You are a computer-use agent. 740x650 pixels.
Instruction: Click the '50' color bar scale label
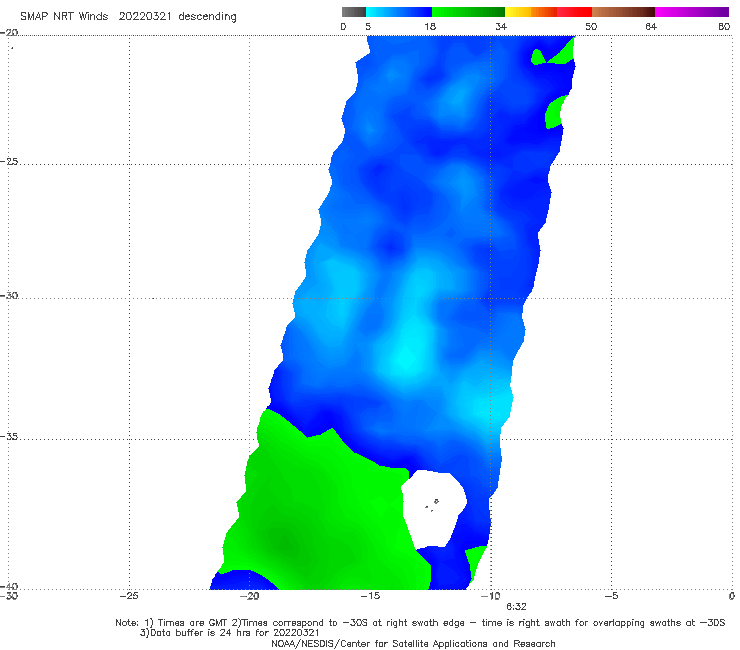[591, 26]
